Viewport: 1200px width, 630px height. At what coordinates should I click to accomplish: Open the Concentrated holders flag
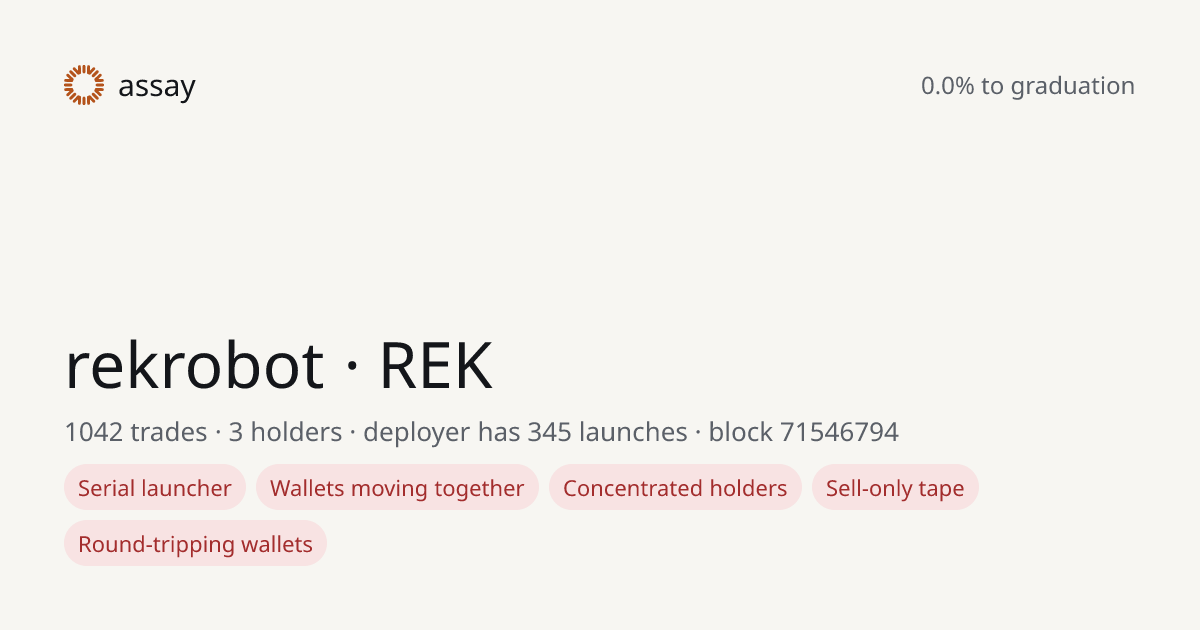pyautogui.click(x=675, y=488)
